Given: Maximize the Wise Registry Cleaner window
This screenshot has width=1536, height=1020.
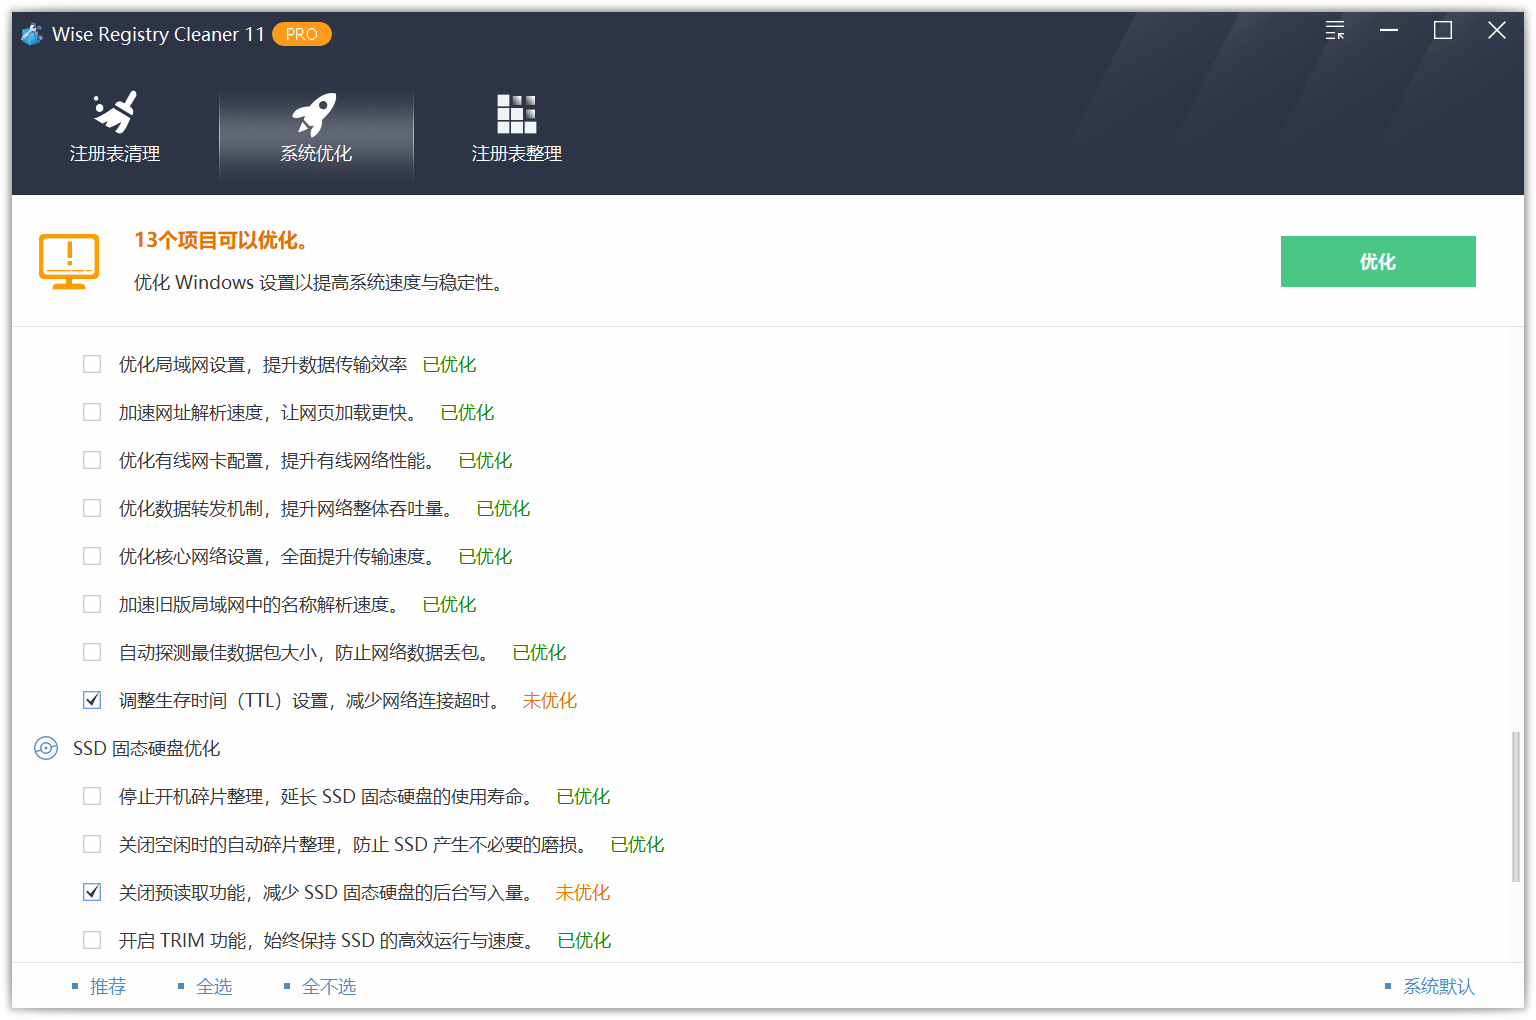Looking at the screenshot, I should pyautogui.click(x=1443, y=31).
